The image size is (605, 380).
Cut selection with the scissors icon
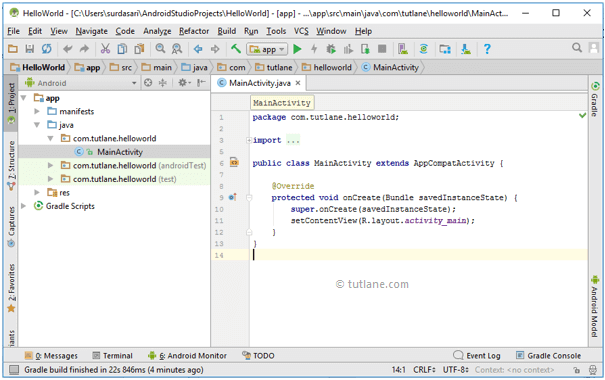click(105, 49)
